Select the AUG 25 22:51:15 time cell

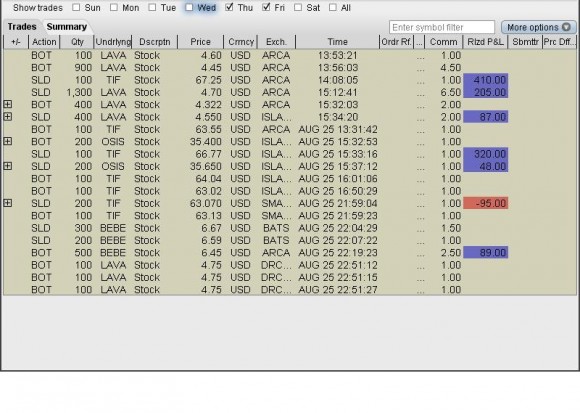pyautogui.click(x=337, y=277)
